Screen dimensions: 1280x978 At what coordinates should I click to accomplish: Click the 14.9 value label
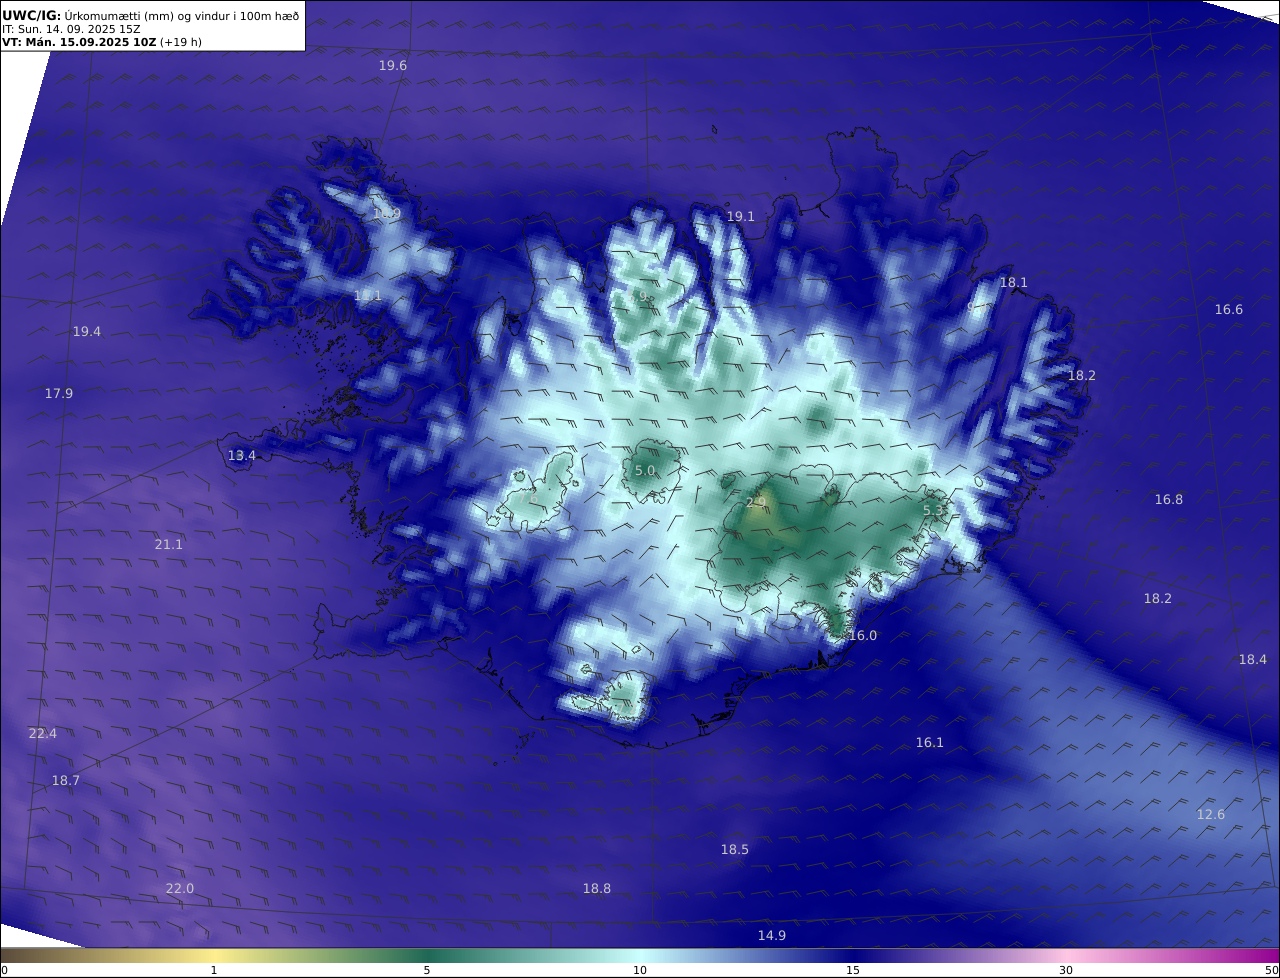pyautogui.click(x=772, y=936)
